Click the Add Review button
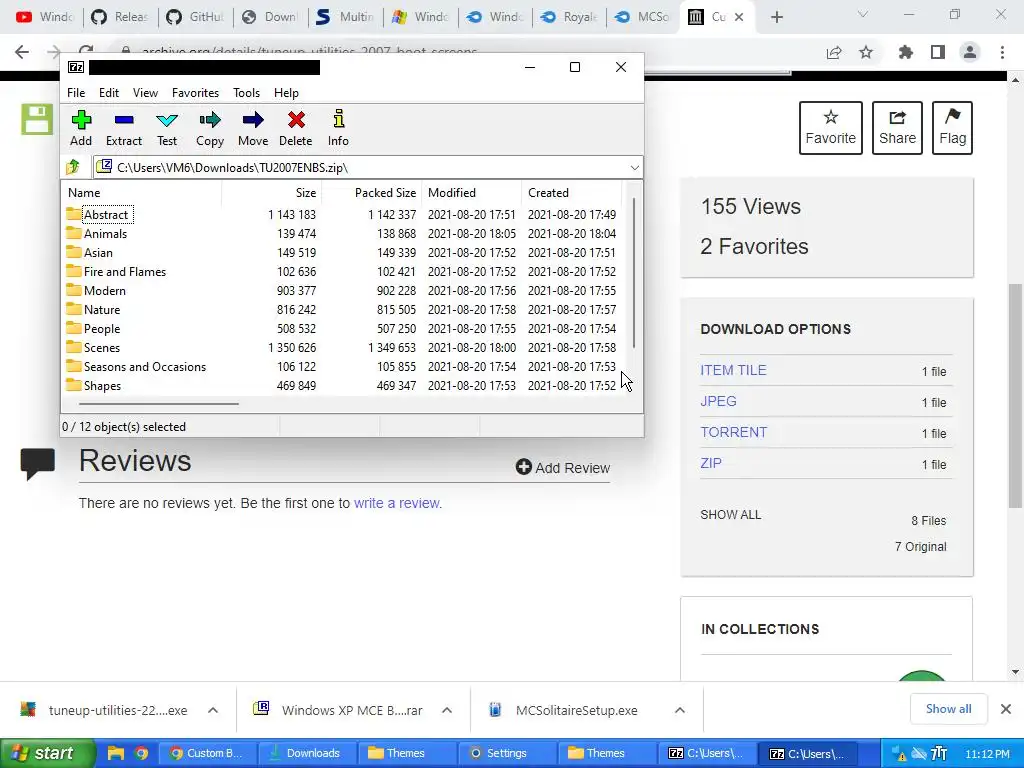Viewport: 1024px width, 768px height. pyautogui.click(x=563, y=468)
